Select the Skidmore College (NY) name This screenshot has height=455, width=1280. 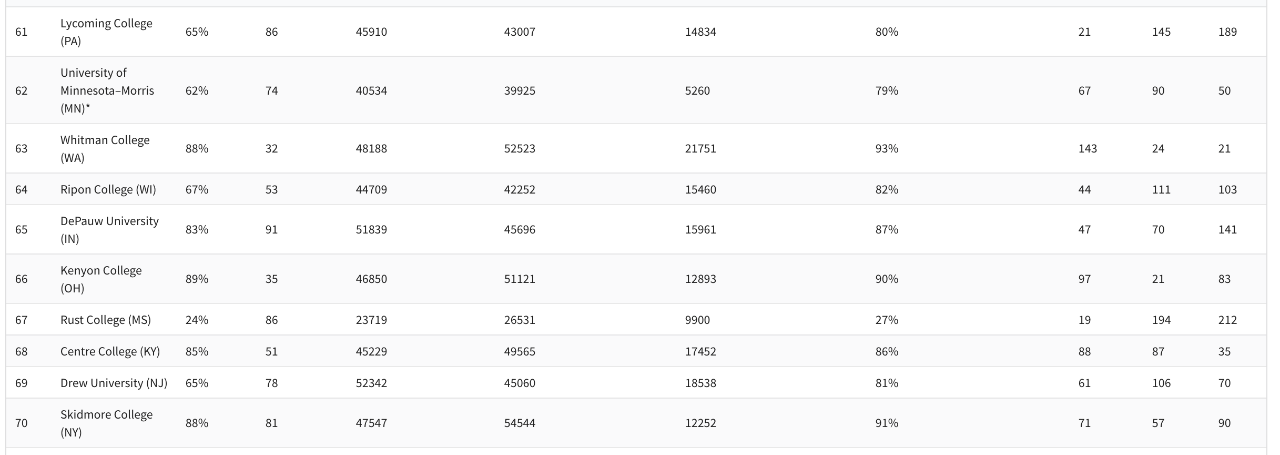pyautogui.click(x=106, y=423)
